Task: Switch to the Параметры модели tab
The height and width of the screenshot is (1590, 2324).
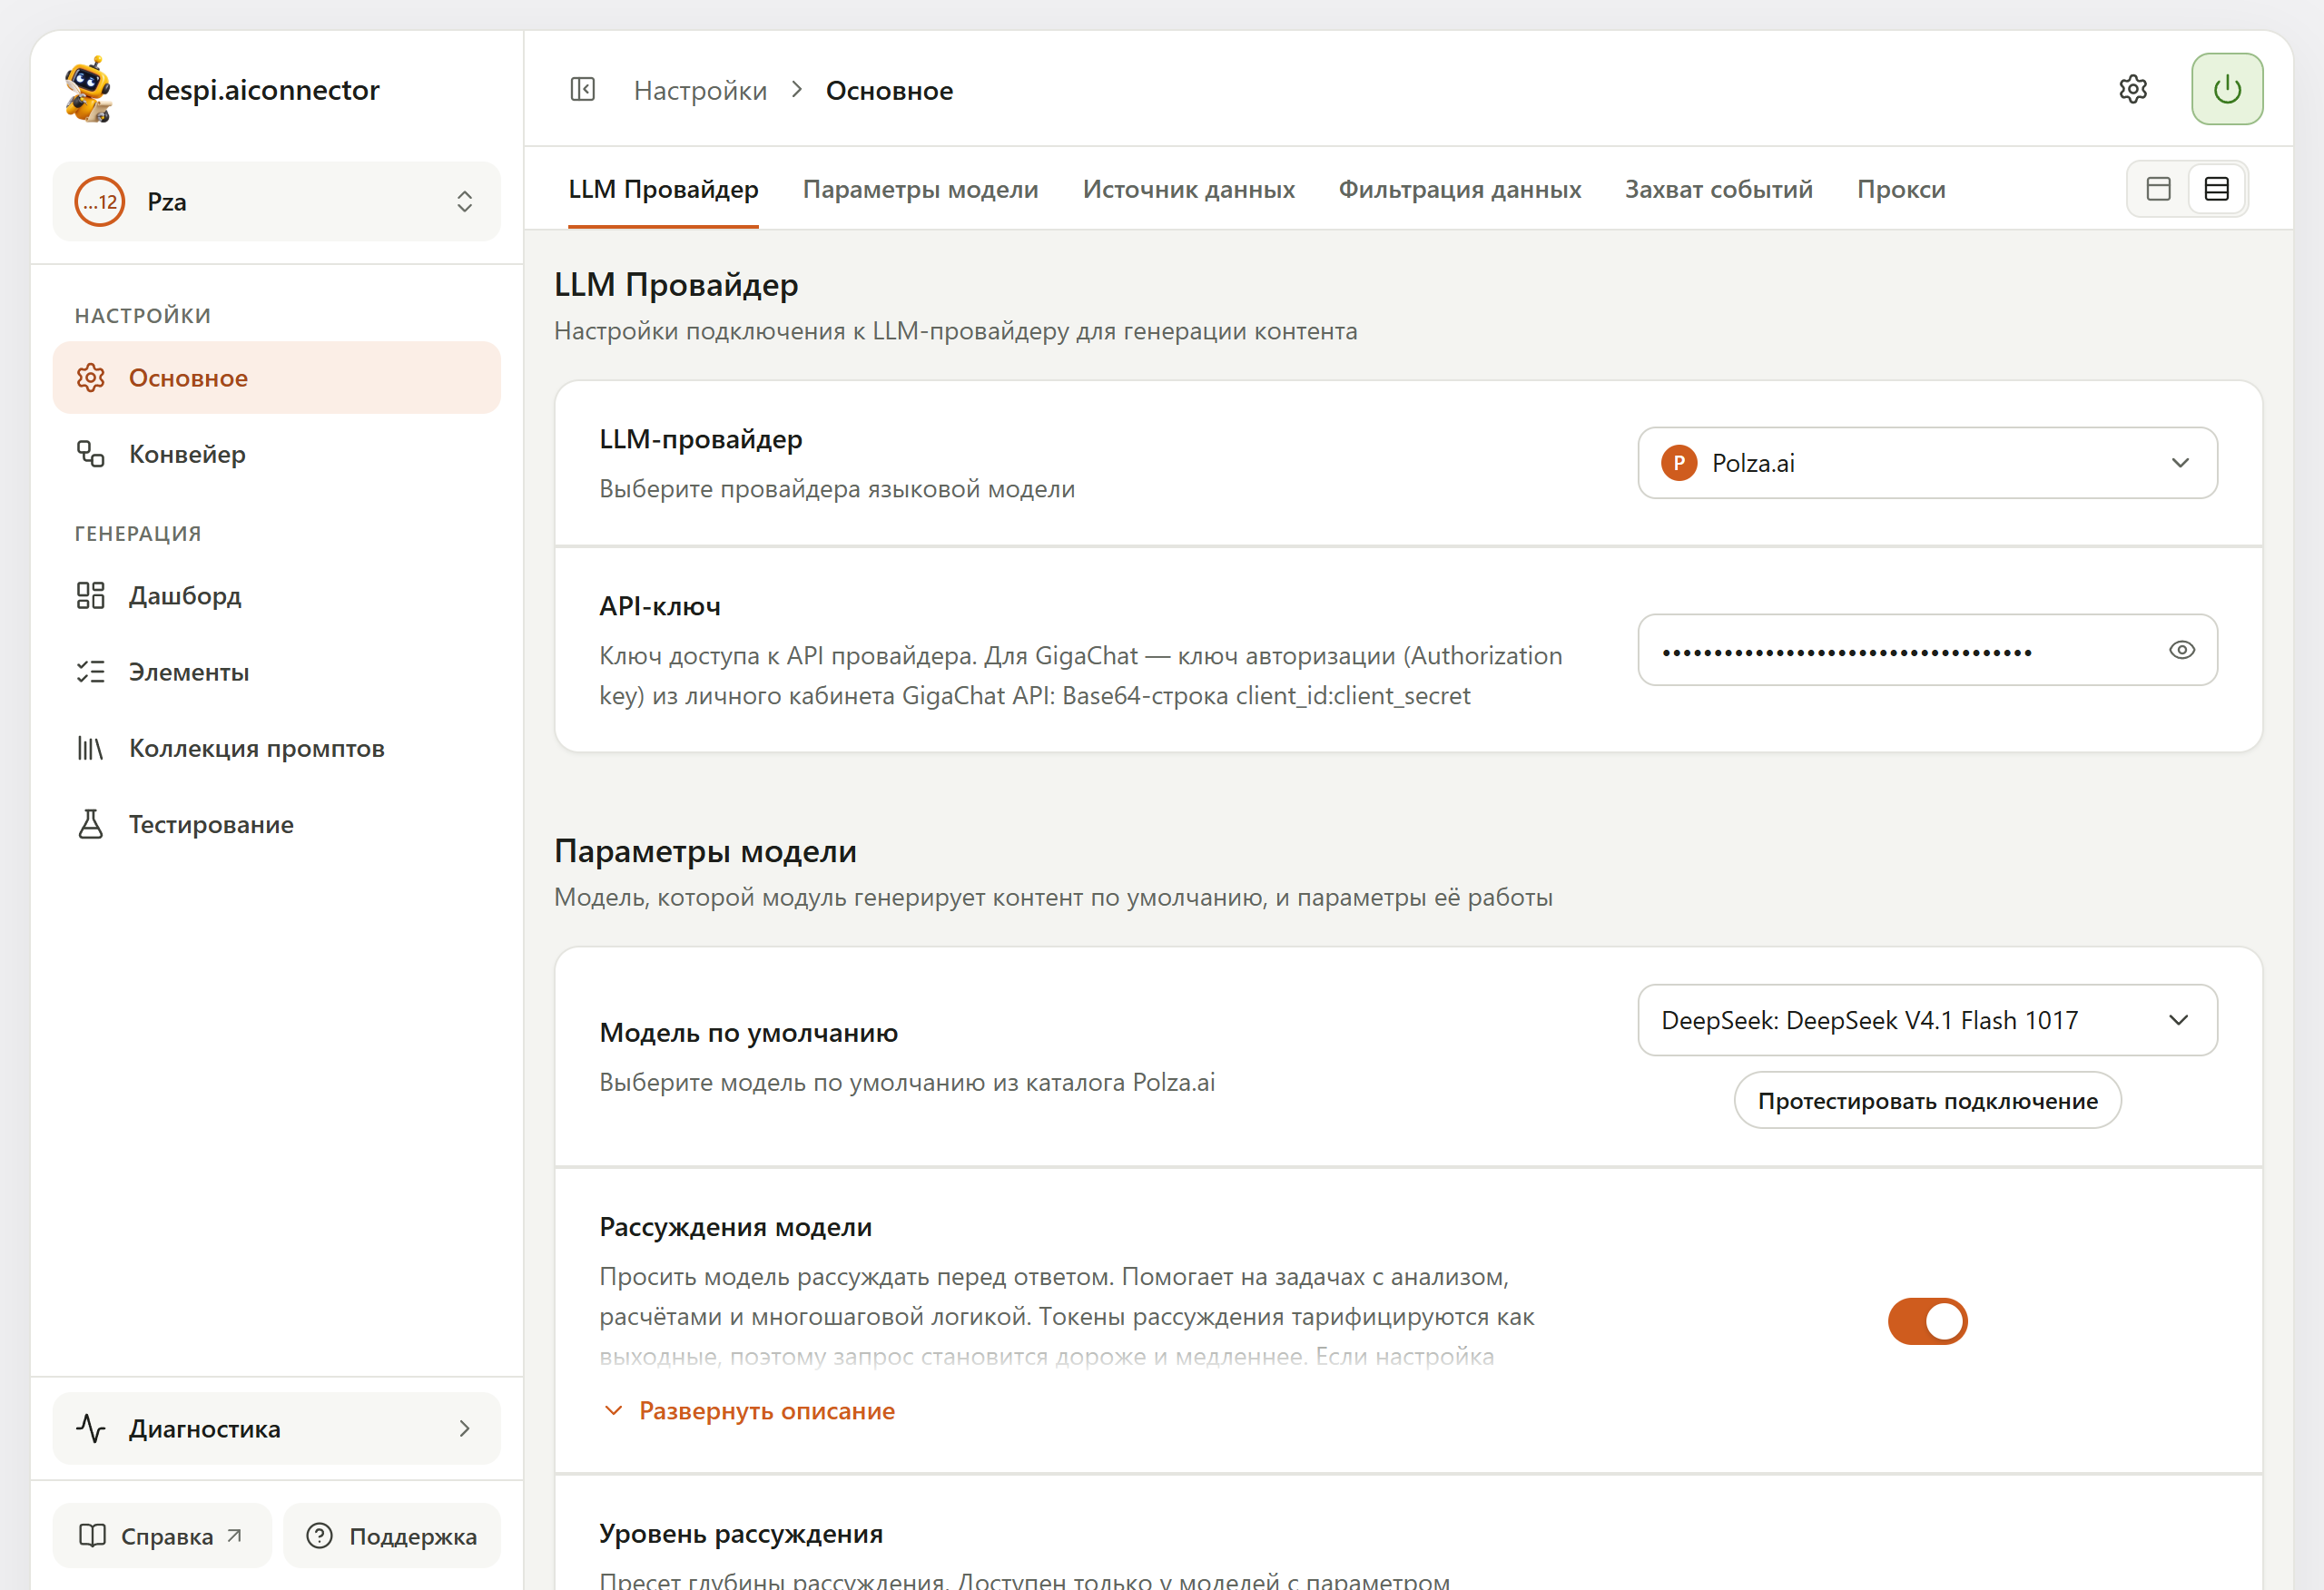Action: point(920,189)
